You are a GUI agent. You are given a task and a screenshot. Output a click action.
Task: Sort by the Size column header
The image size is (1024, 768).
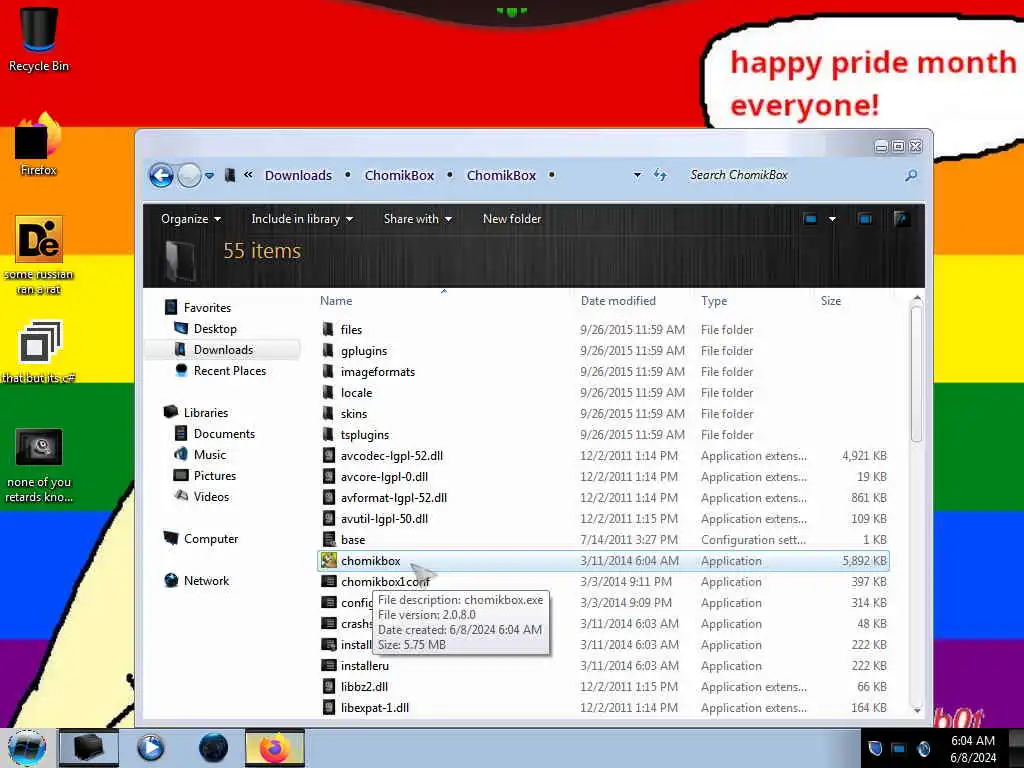pyautogui.click(x=831, y=300)
